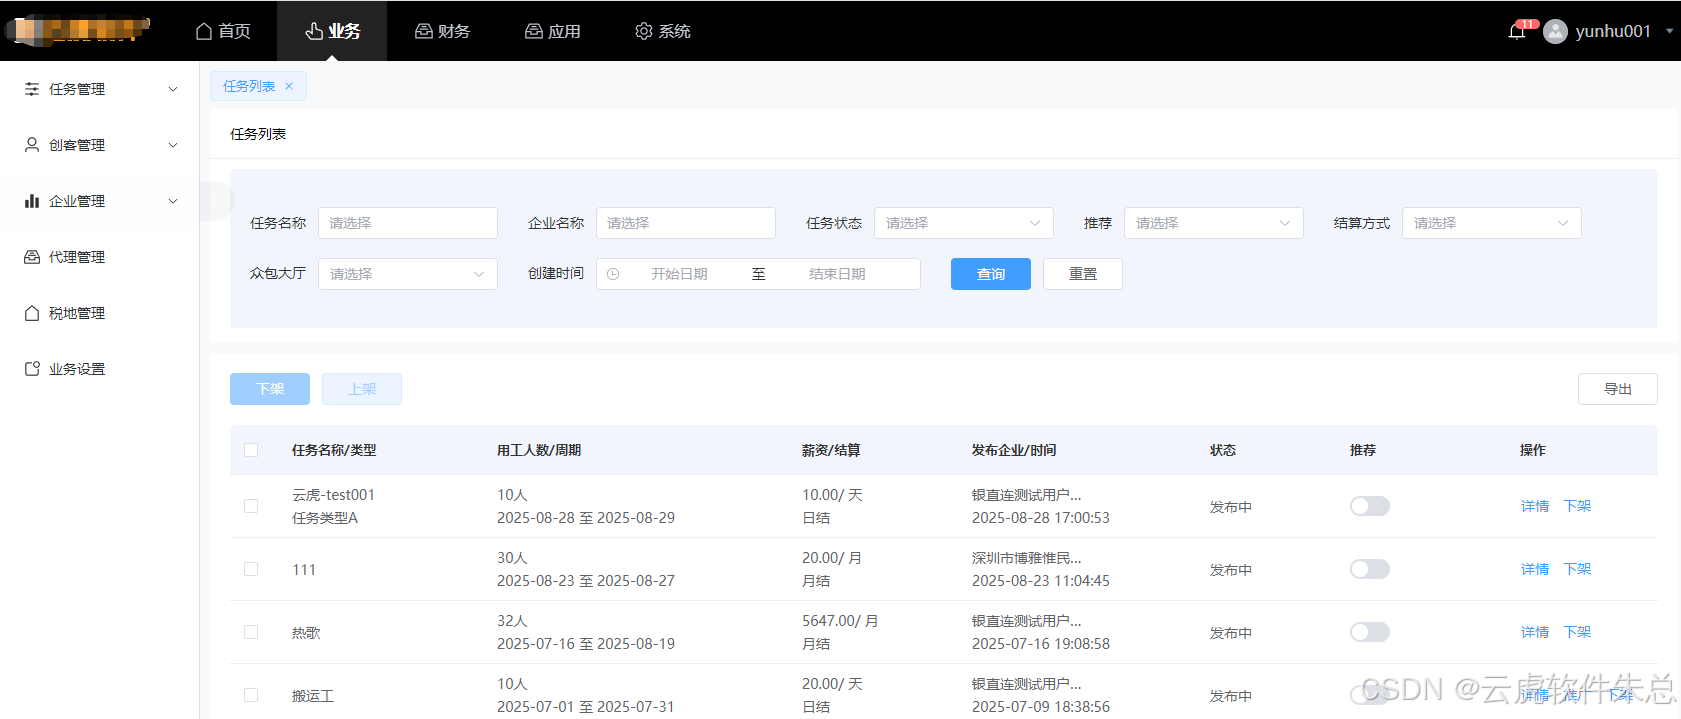Open 详情 link for 热歌 task

click(1534, 632)
